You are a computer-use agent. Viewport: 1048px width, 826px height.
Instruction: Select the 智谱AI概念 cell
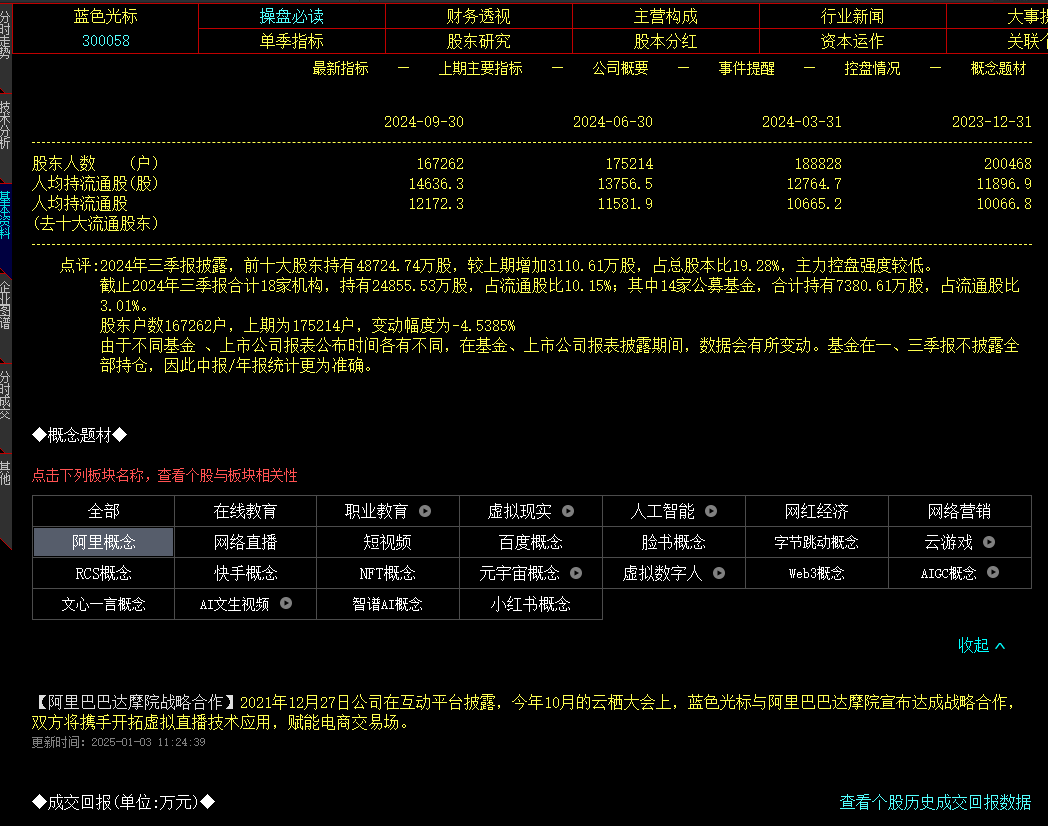coord(388,604)
